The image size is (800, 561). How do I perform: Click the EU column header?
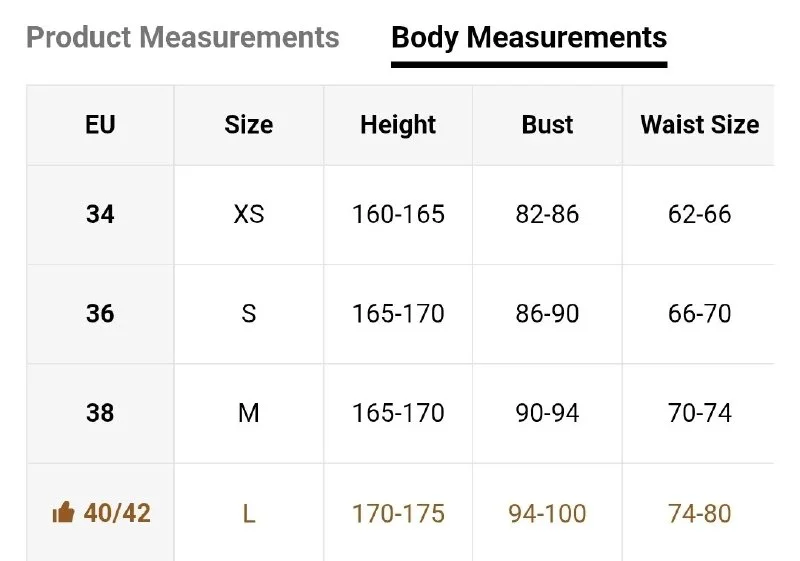click(100, 124)
